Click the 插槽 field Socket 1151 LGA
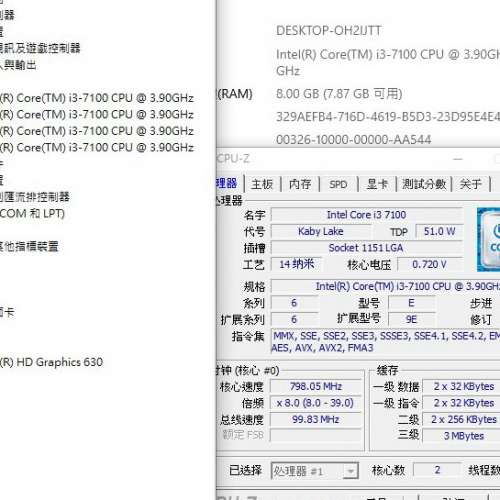This screenshot has height=500, width=500. (367, 248)
